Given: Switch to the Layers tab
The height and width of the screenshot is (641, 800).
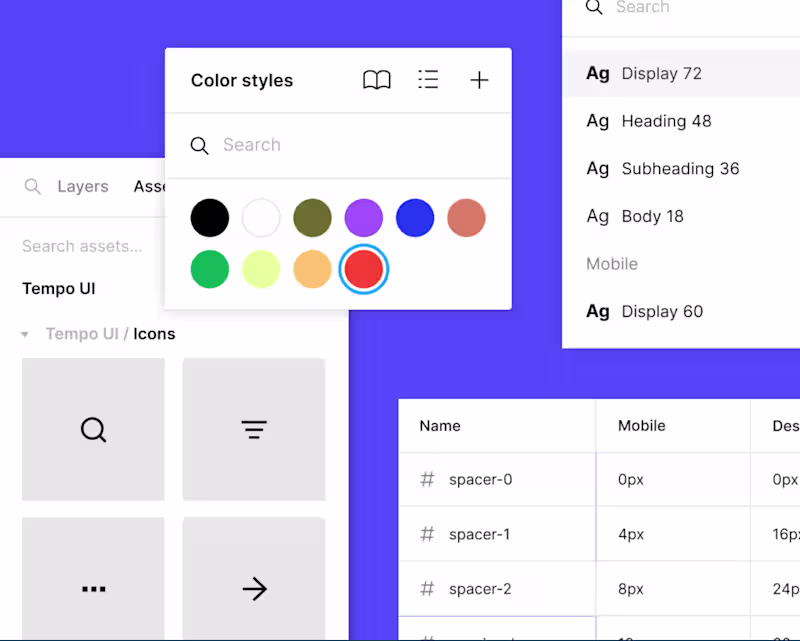Looking at the screenshot, I should (x=82, y=186).
